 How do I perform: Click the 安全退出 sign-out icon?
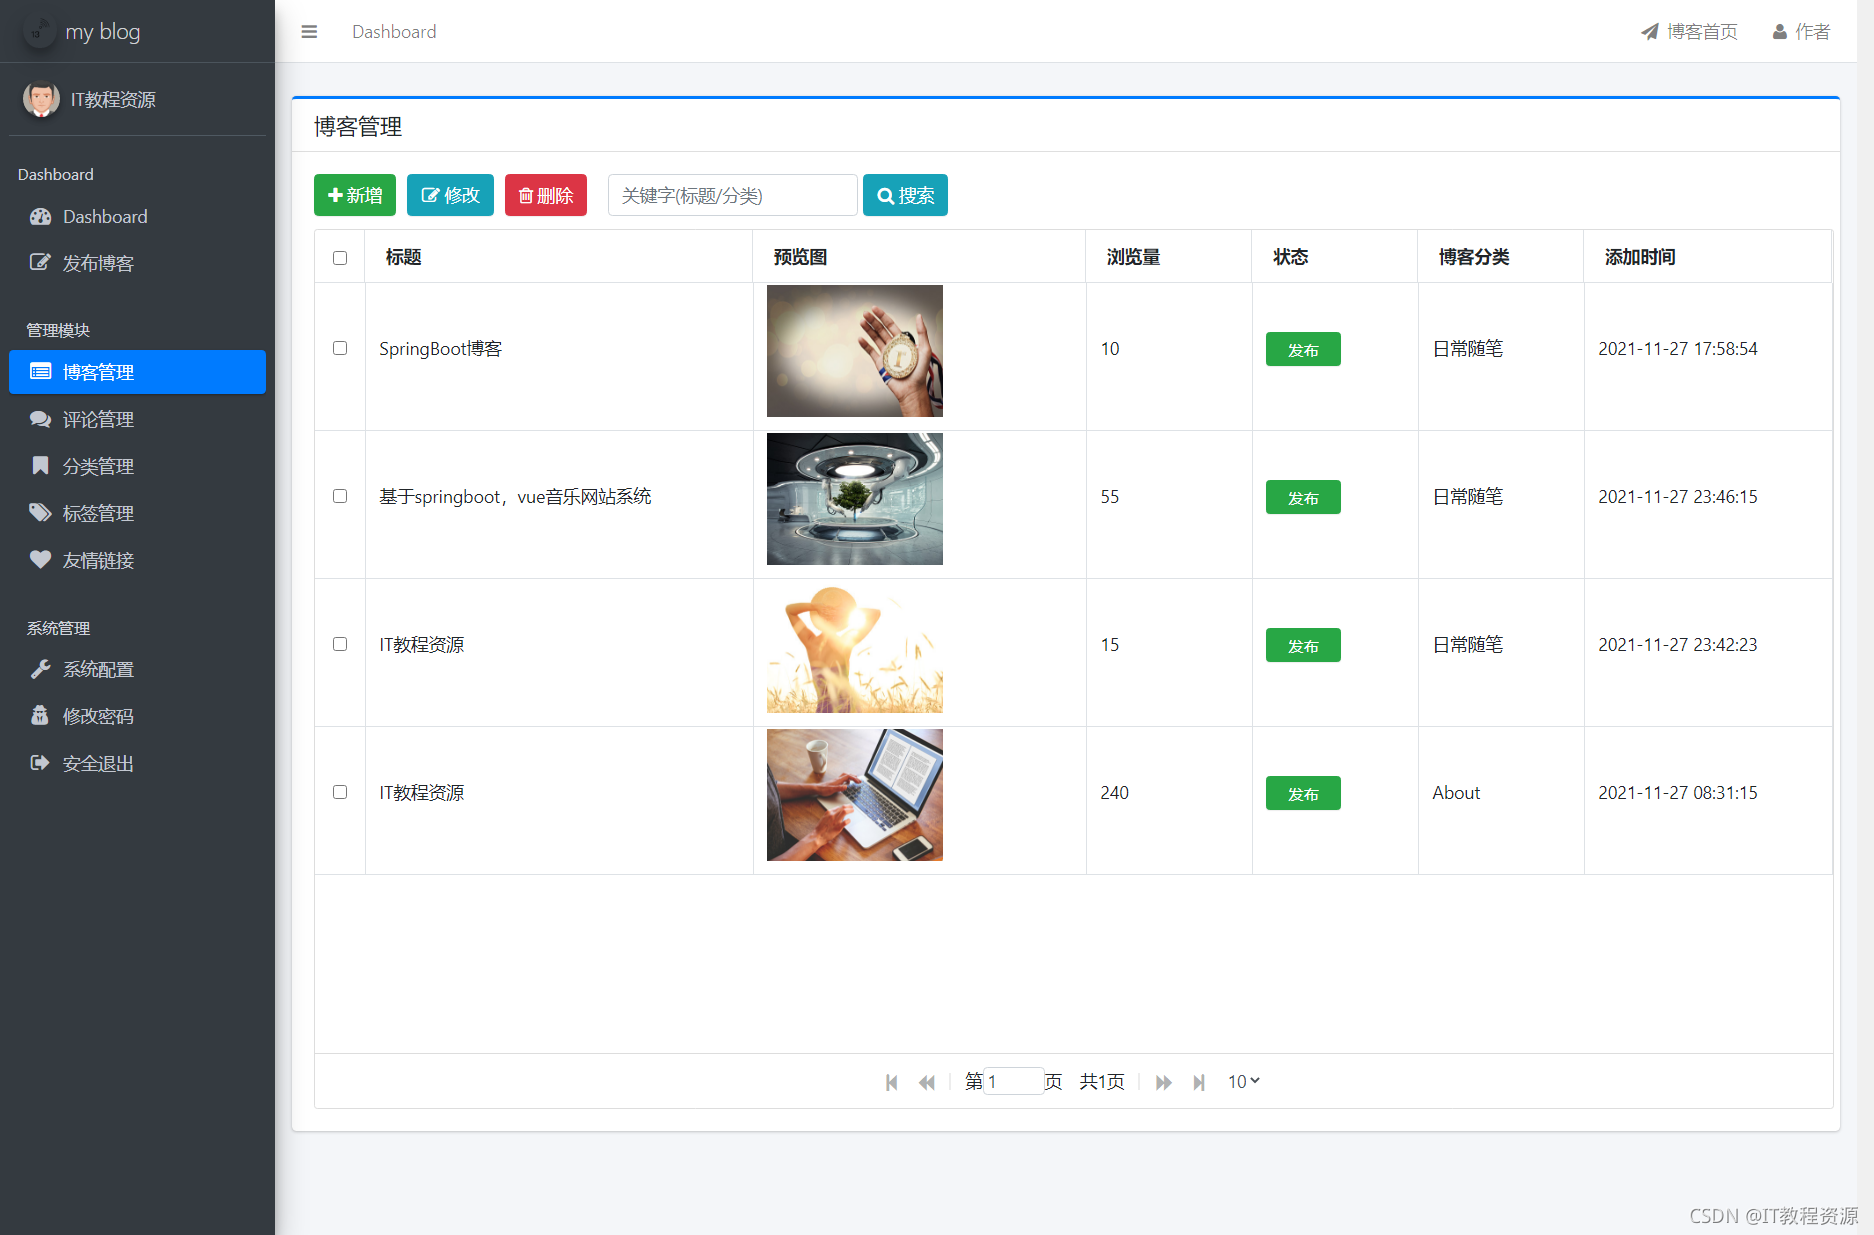40,763
